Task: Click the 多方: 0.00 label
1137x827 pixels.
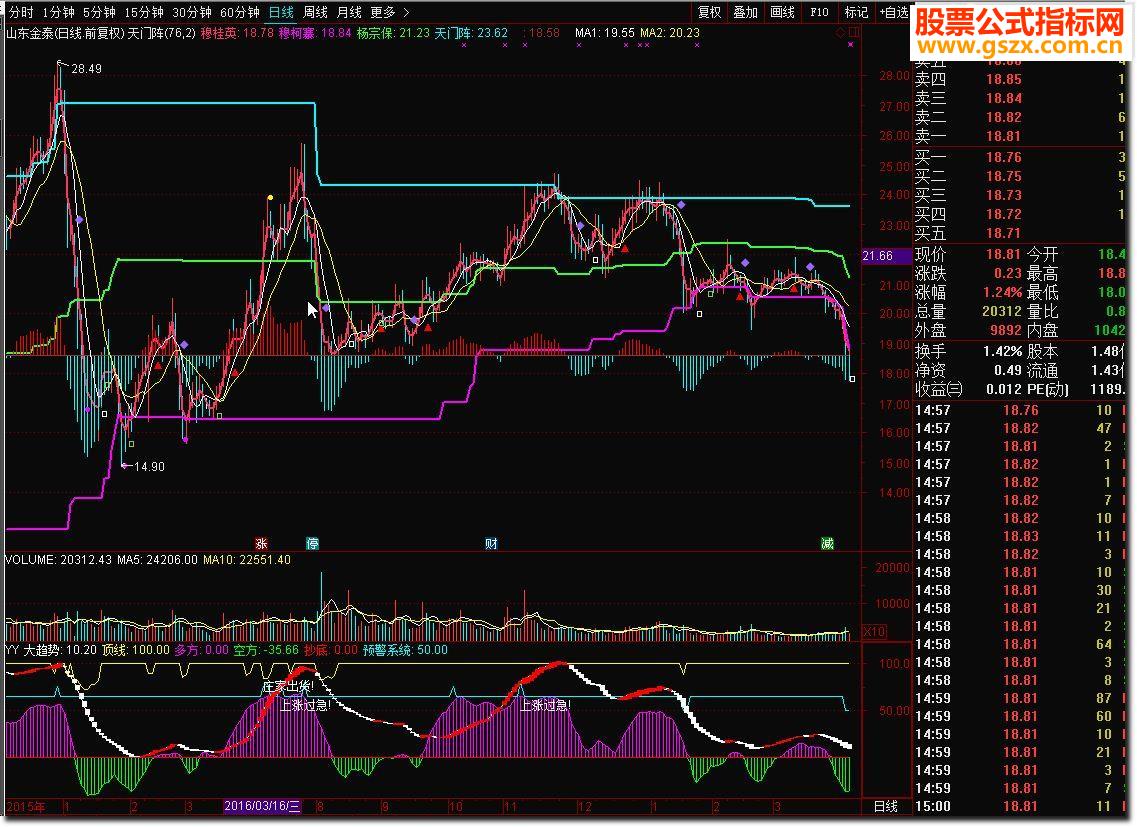Action: pos(202,650)
